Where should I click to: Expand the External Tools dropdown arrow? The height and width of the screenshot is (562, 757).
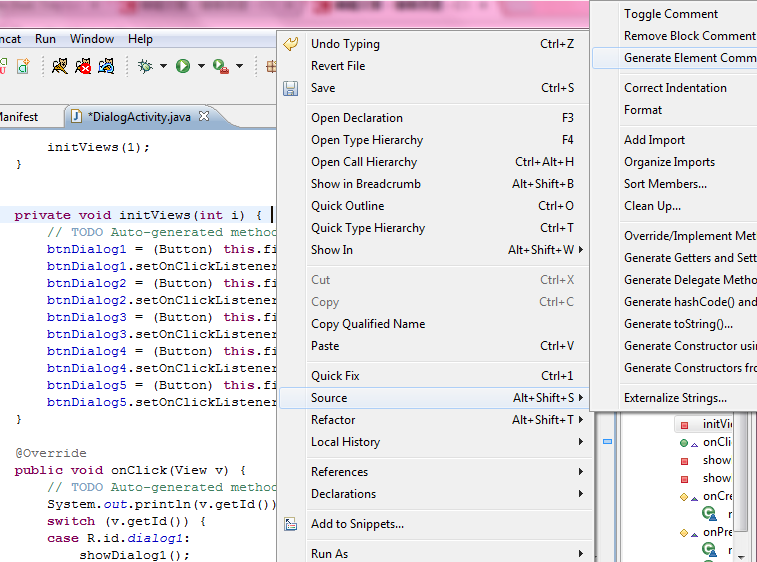pyautogui.click(x=239, y=67)
